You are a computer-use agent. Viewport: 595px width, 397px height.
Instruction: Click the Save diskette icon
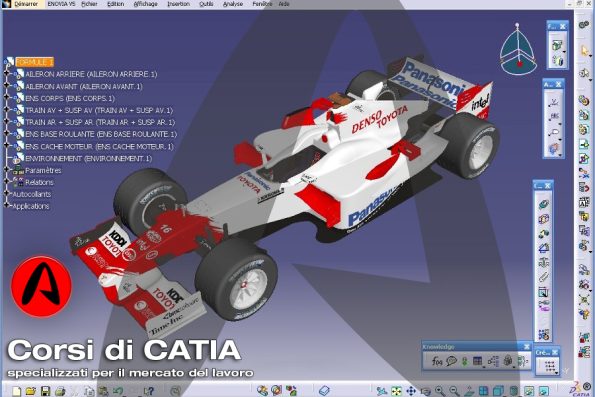pyautogui.click(x=46, y=391)
